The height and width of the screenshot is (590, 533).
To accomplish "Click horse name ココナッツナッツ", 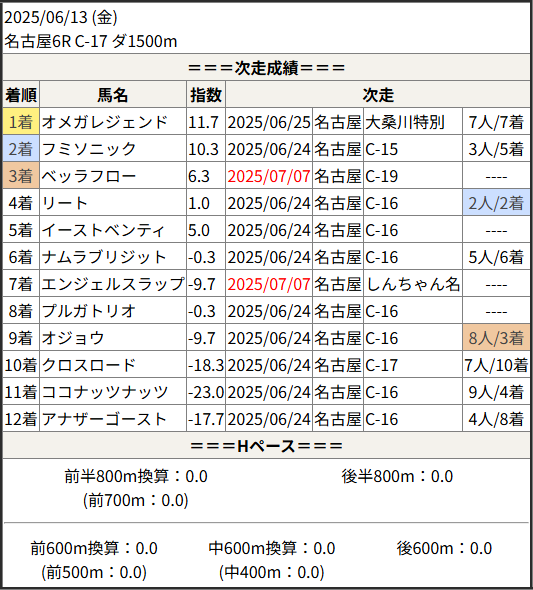I will click(105, 392).
